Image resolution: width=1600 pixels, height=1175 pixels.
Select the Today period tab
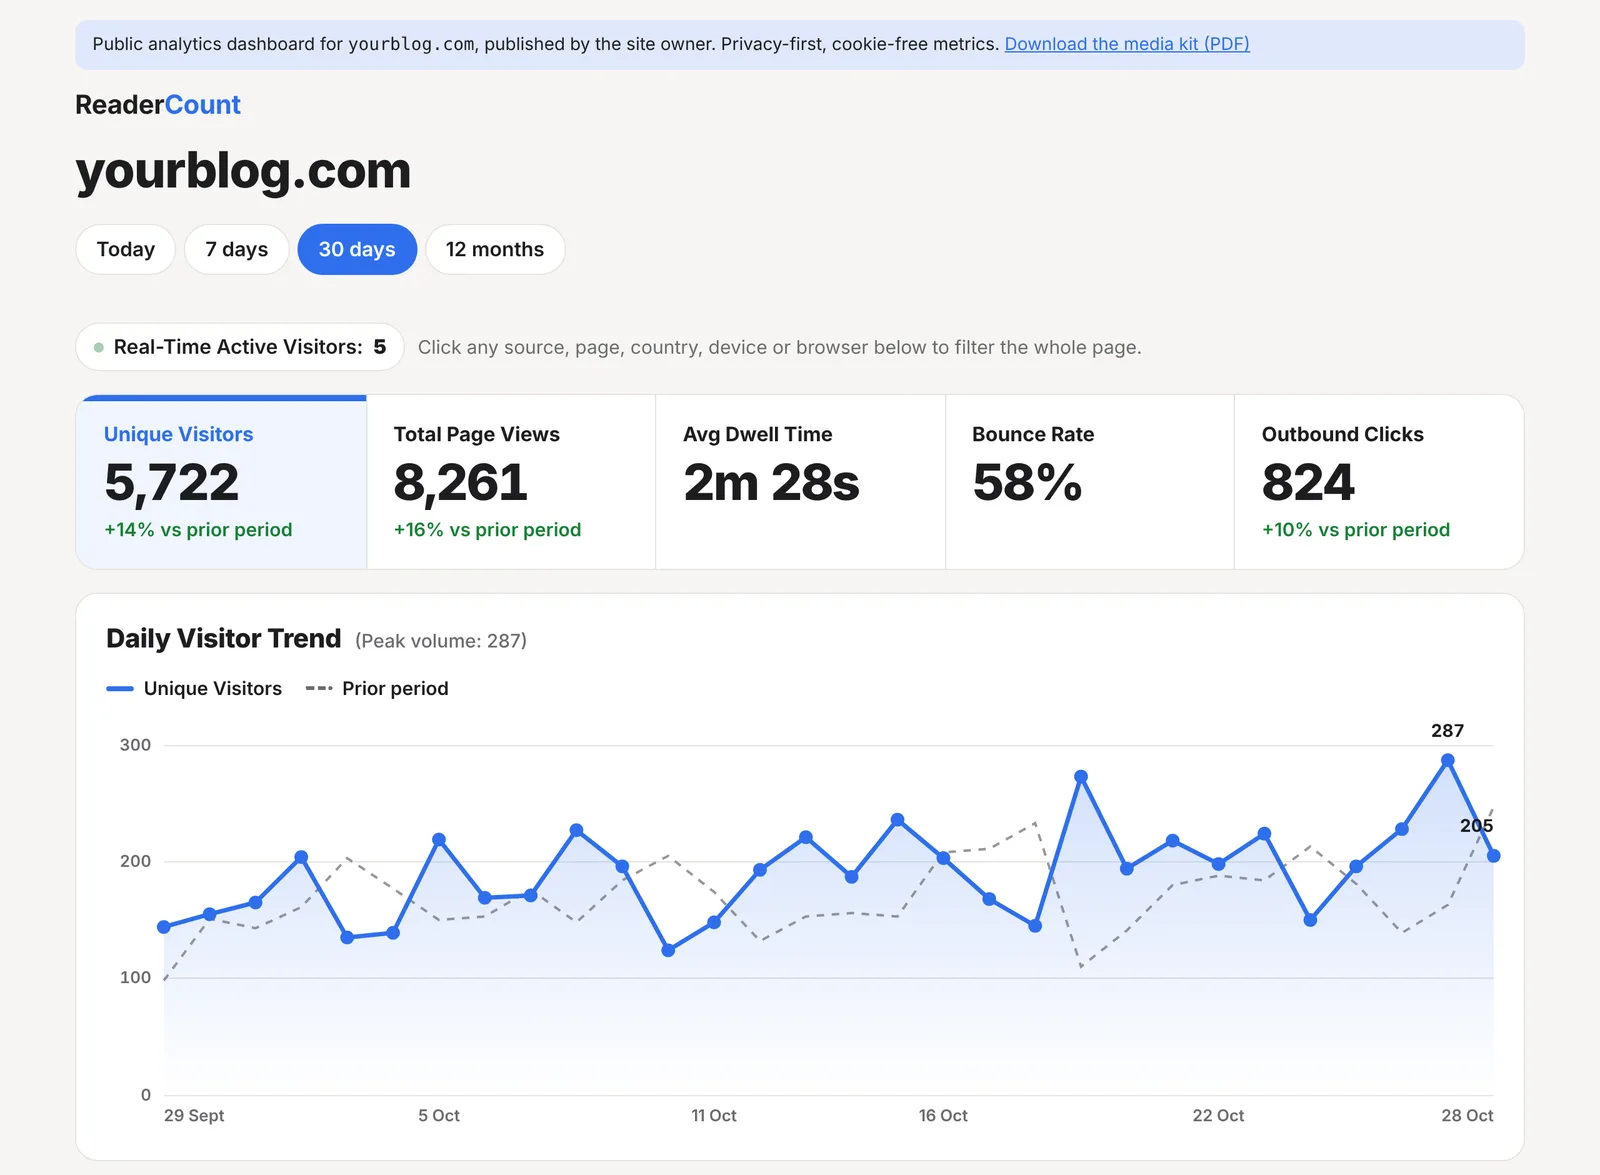coord(126,249)
